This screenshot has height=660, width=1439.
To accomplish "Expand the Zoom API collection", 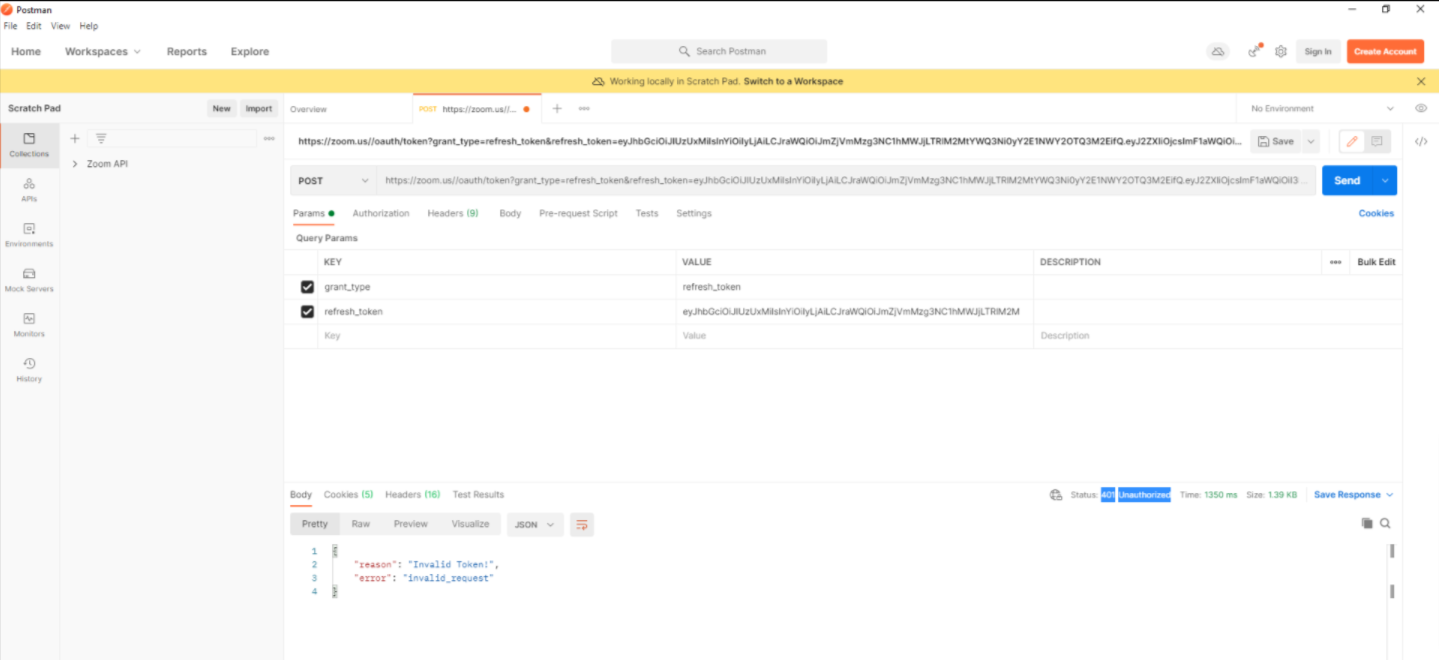I will click(75, 164).
